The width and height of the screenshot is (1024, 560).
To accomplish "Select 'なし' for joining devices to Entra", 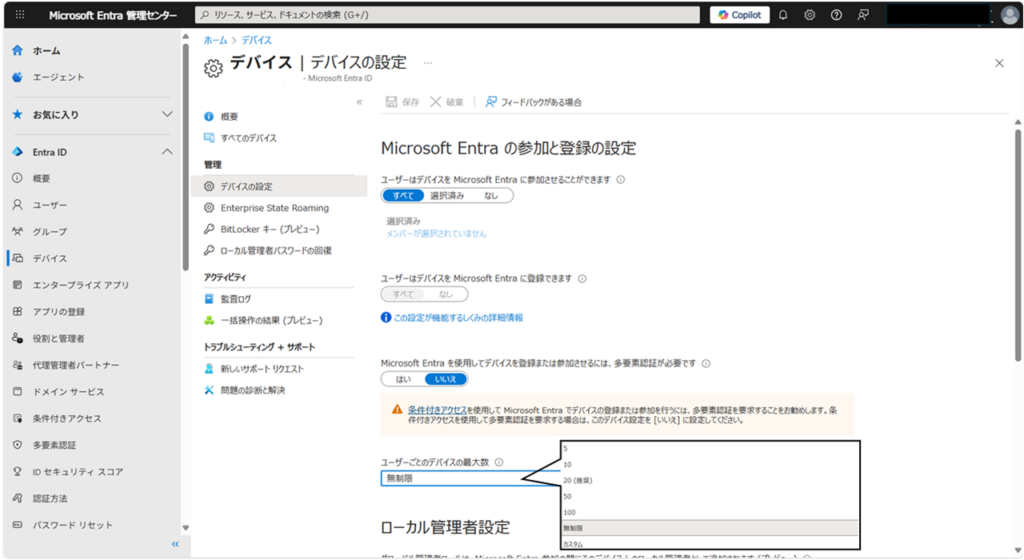I will 491,195.
